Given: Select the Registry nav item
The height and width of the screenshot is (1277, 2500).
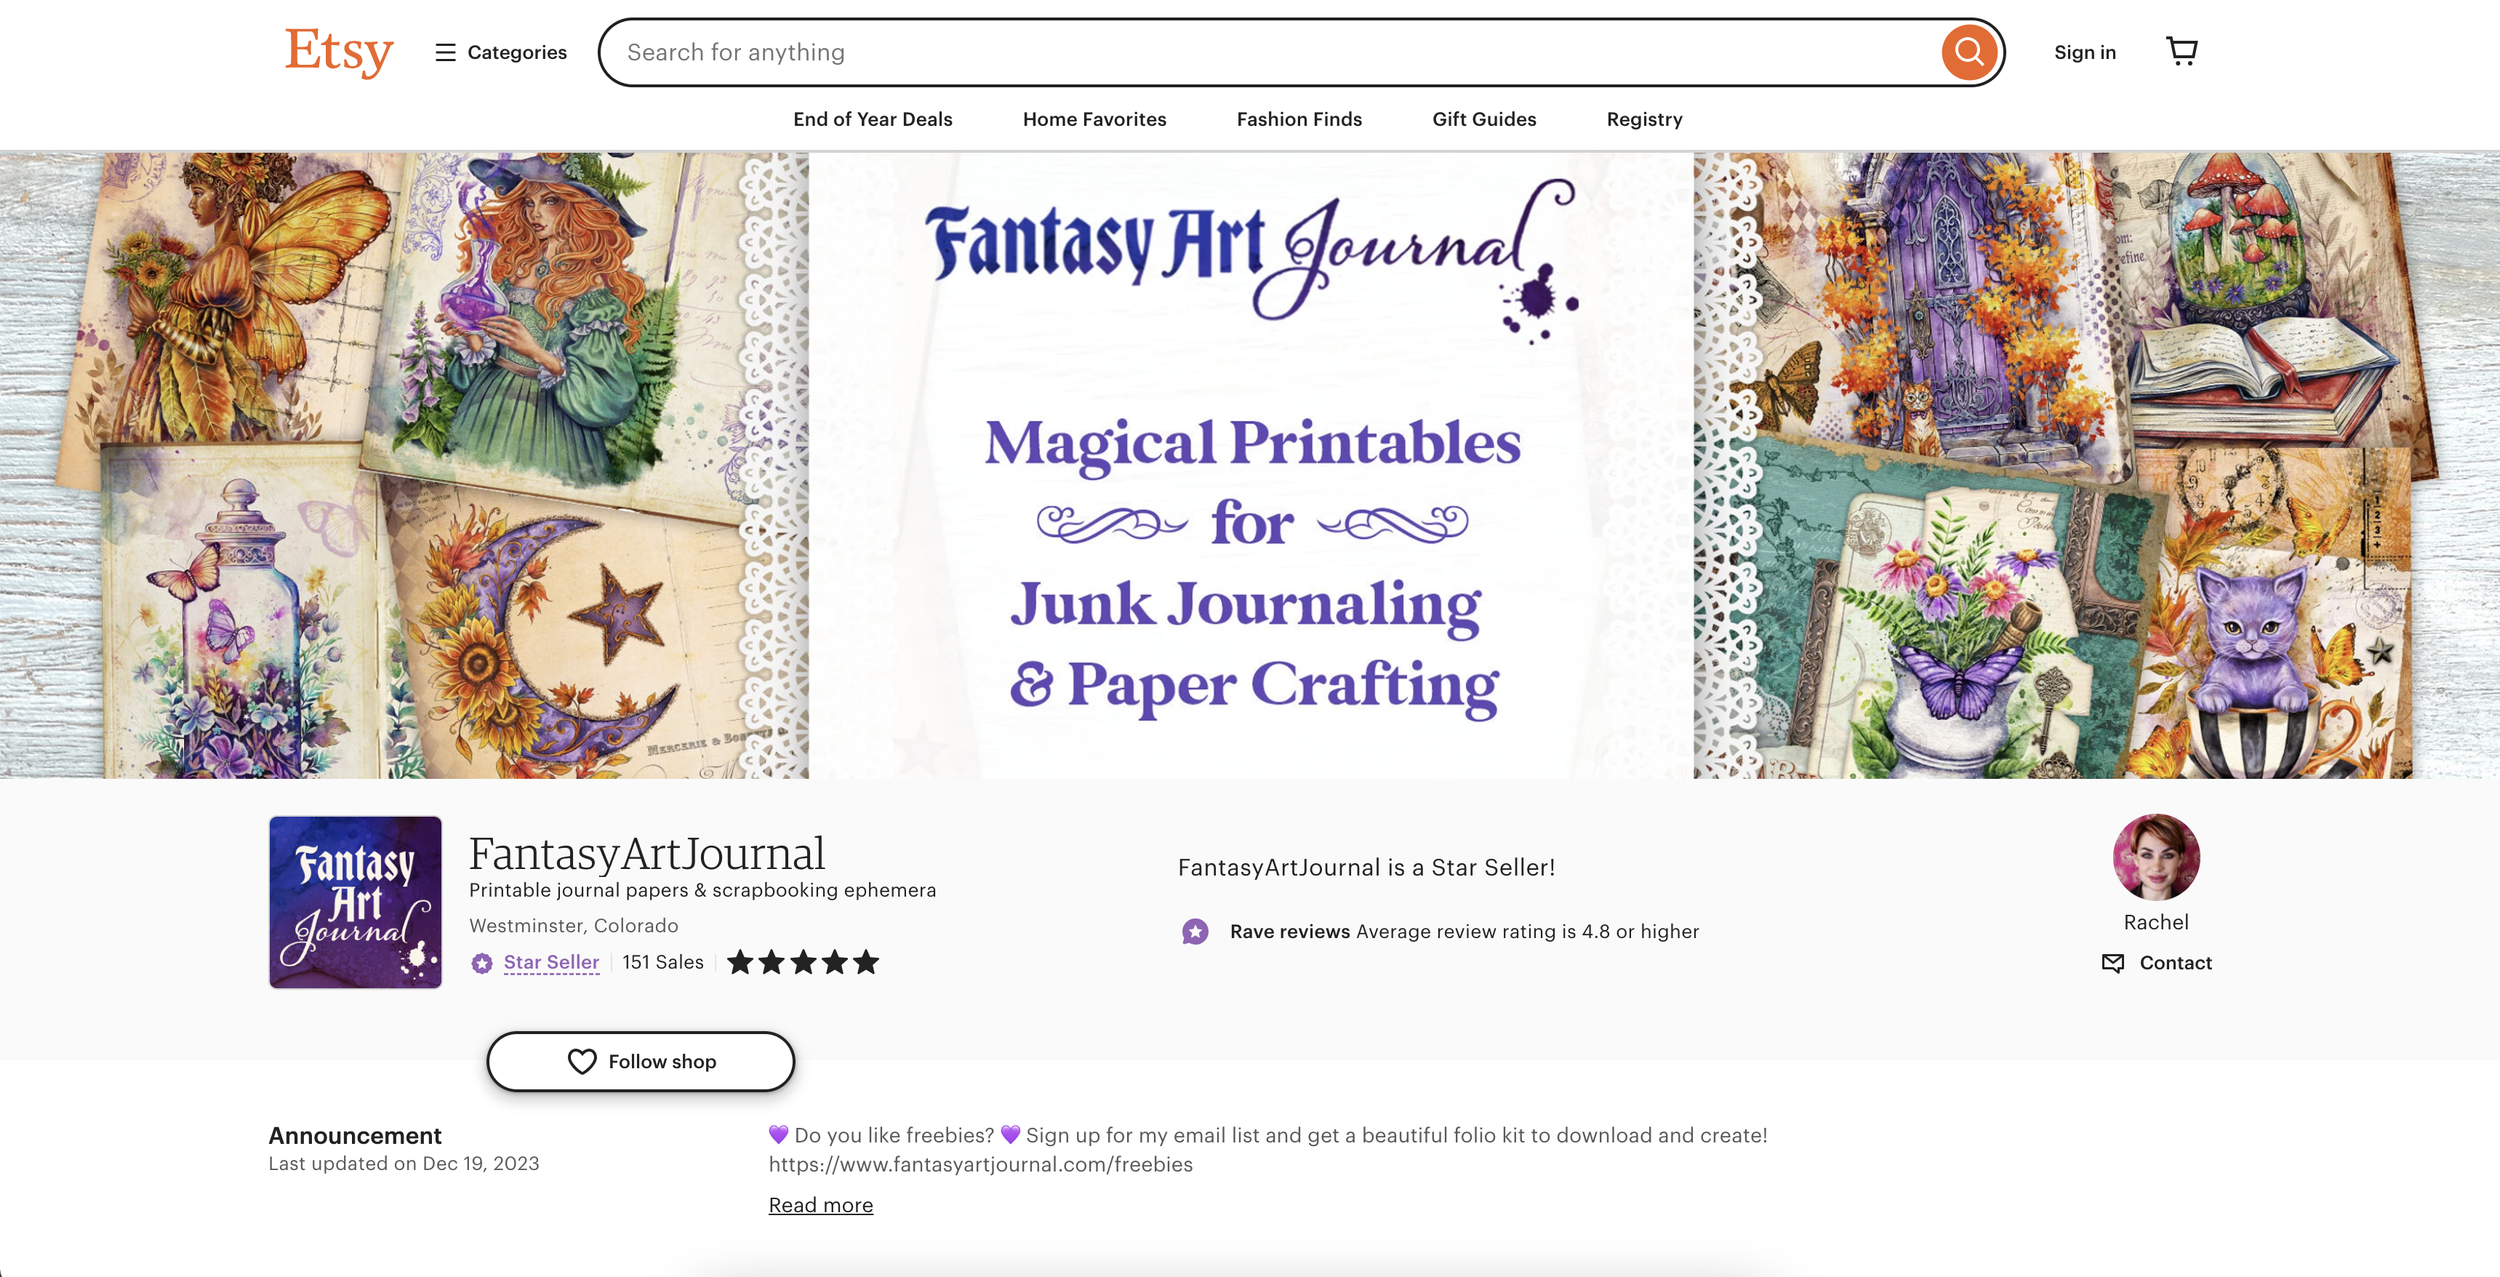Looking at the screenshot, I should coord(1645,119).
